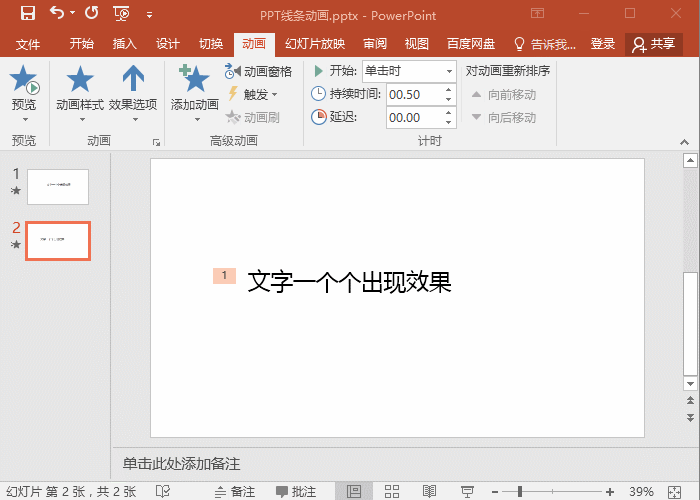Click the 告诉我 lightbulb search box
Image resolution: width=700 pixels, height=500 pixels.
point(545,44)
